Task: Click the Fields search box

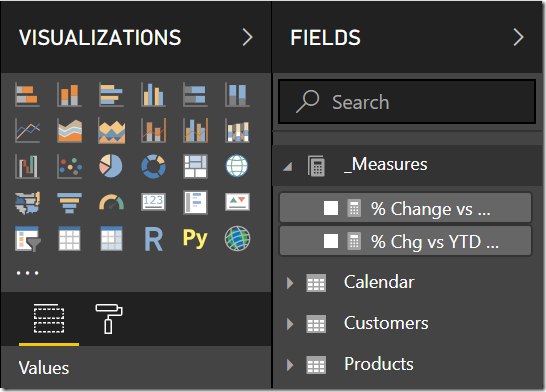Action: click(407, 102)
